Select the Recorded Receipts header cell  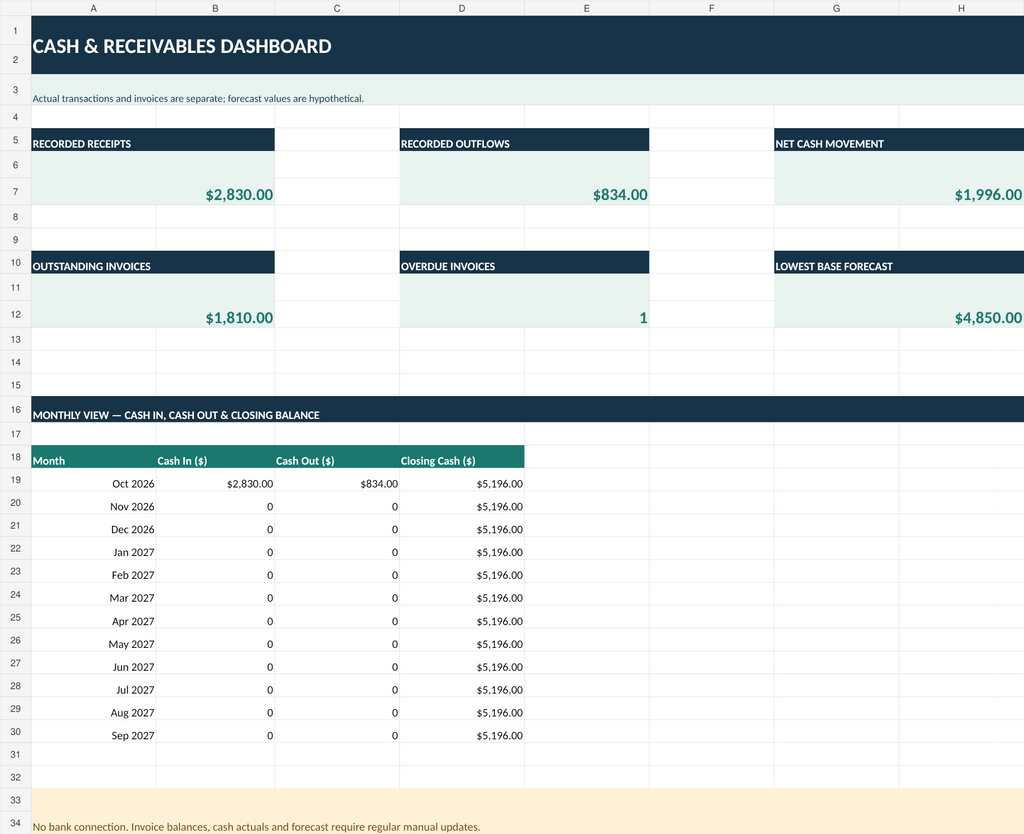[153, 140]
